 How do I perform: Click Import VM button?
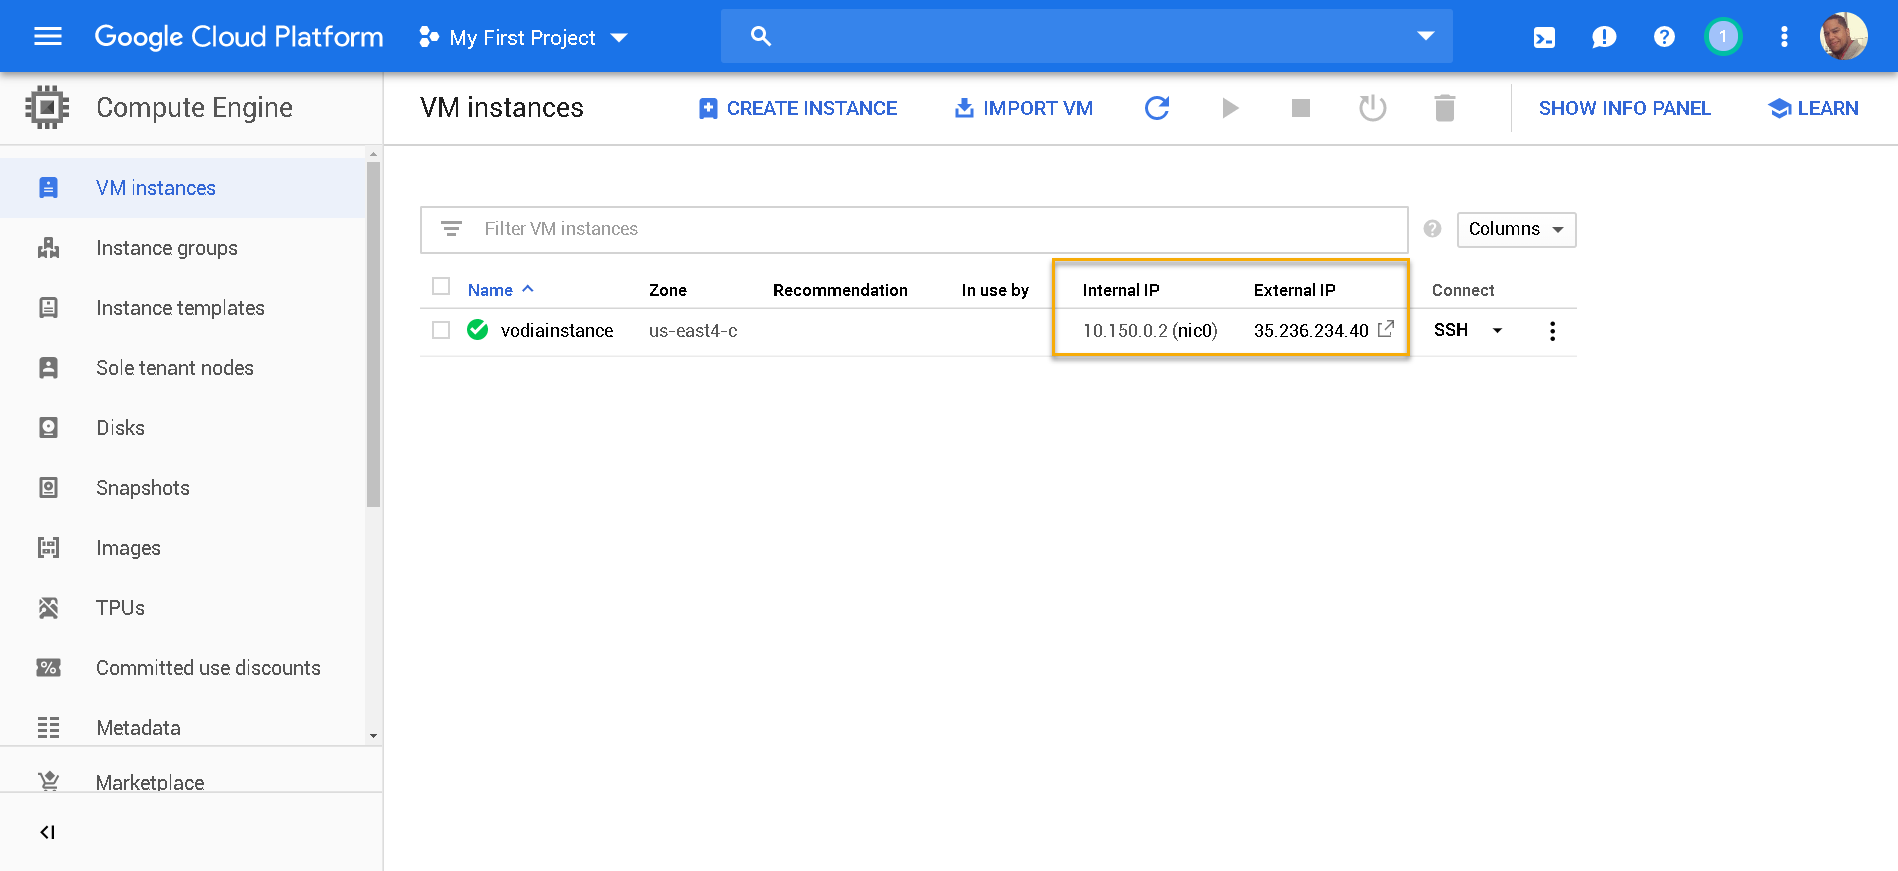click(1023, 108)
